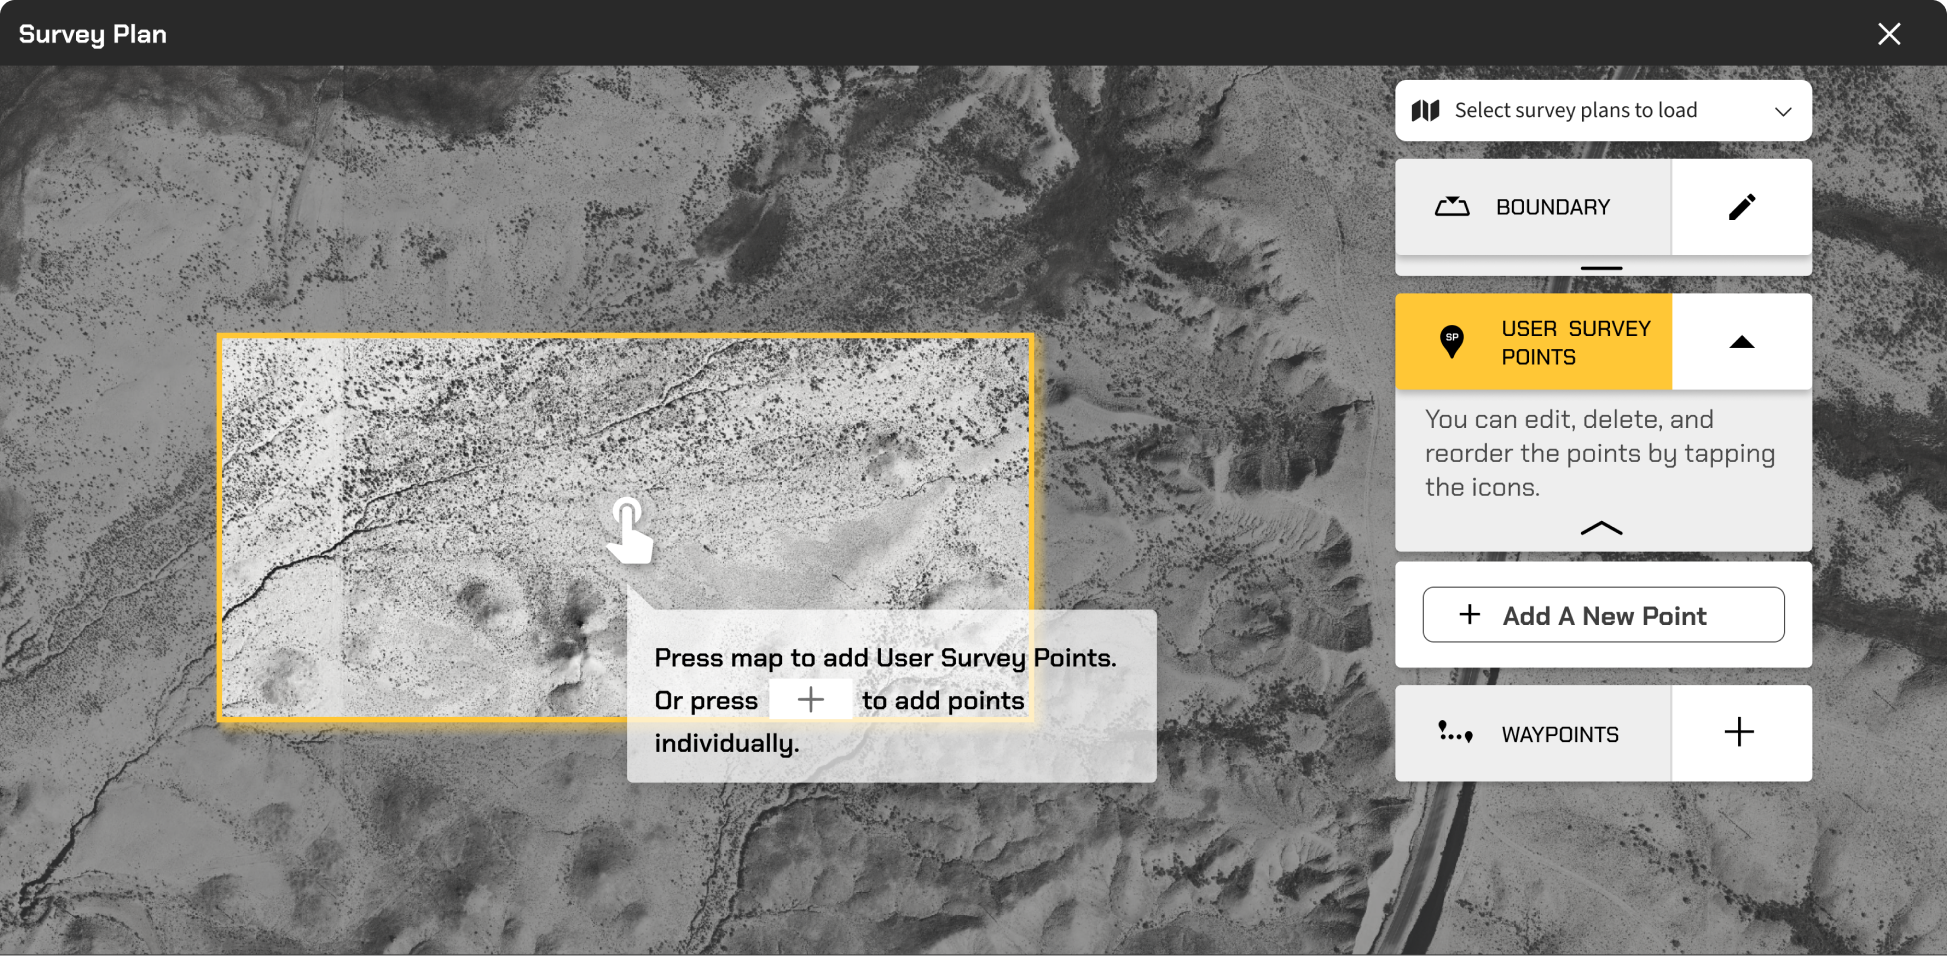The image size is (1947, 956).
Task: Click the 'Press map to add User Survey Points.' text
Action: pyautogui.click(x=885, y=658)
